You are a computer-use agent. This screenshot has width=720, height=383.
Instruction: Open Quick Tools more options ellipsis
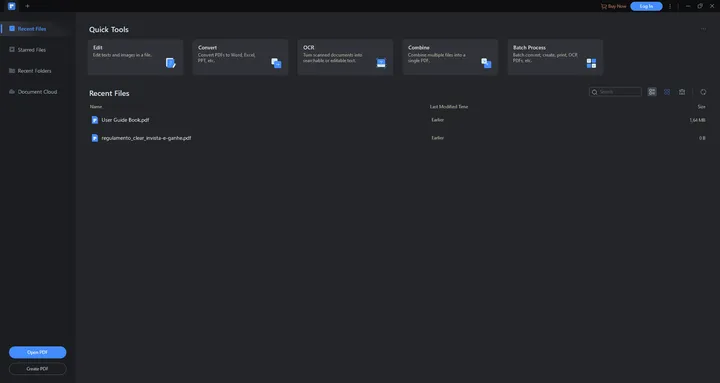703,29
